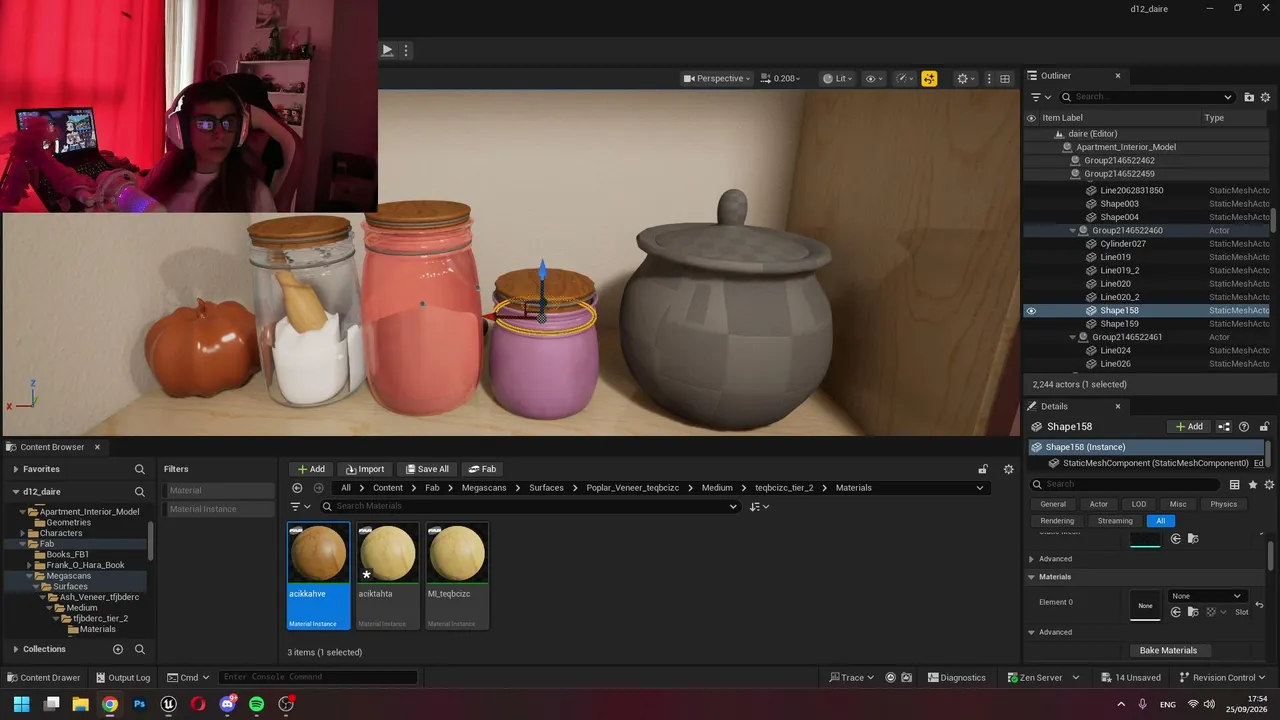The height and width of the screenshot is (720, 1280).
Task: Toggle visibility eye for Shape158
Action: pos(1031,310)
